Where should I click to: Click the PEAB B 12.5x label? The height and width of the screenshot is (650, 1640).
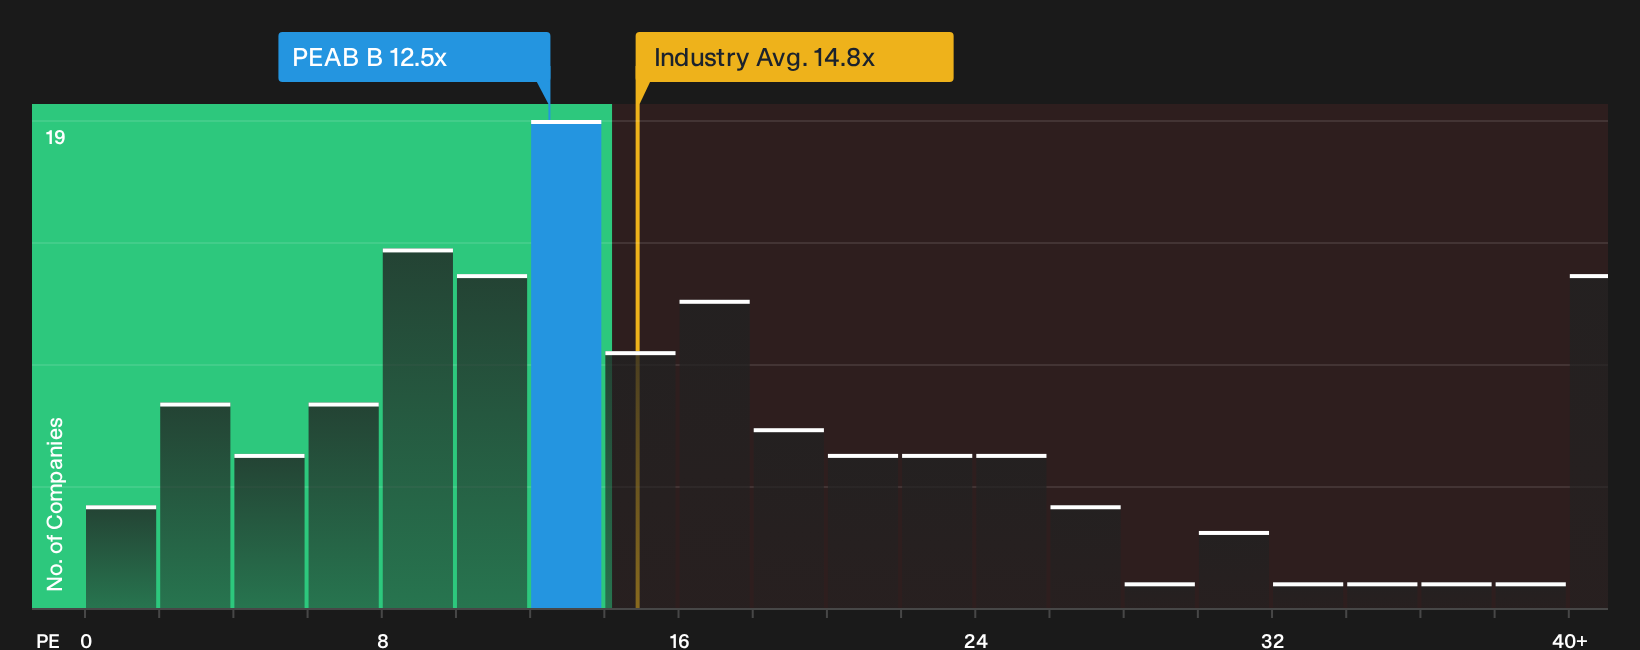[x=414, y=57]
